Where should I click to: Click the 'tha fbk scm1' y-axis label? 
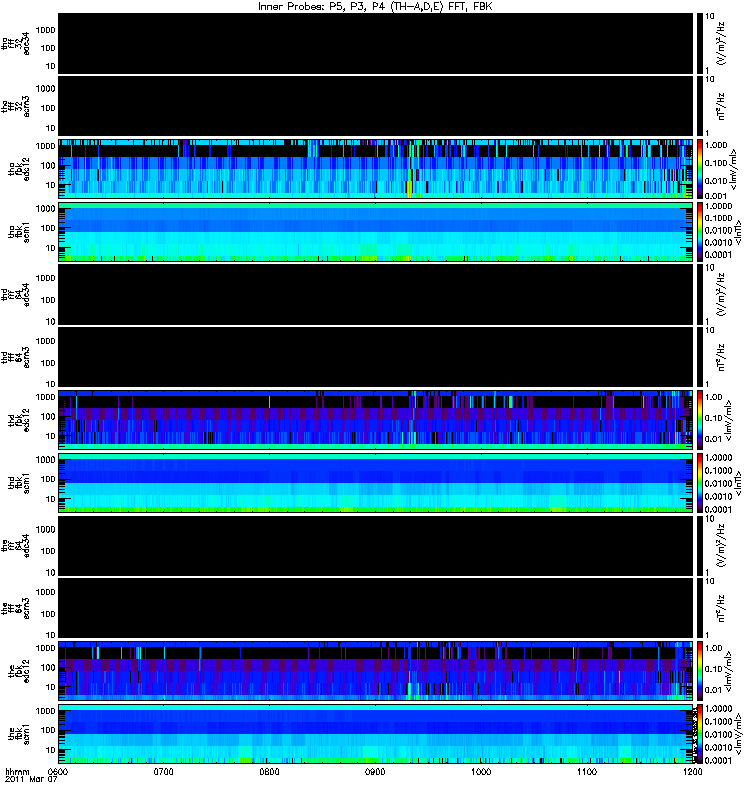(19, 232)
